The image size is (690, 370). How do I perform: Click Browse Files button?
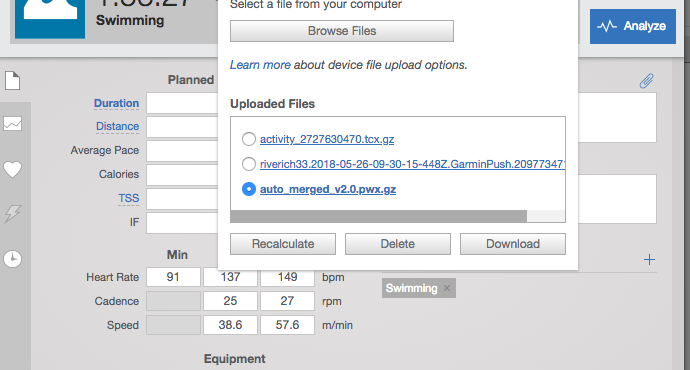pos(342,31)
